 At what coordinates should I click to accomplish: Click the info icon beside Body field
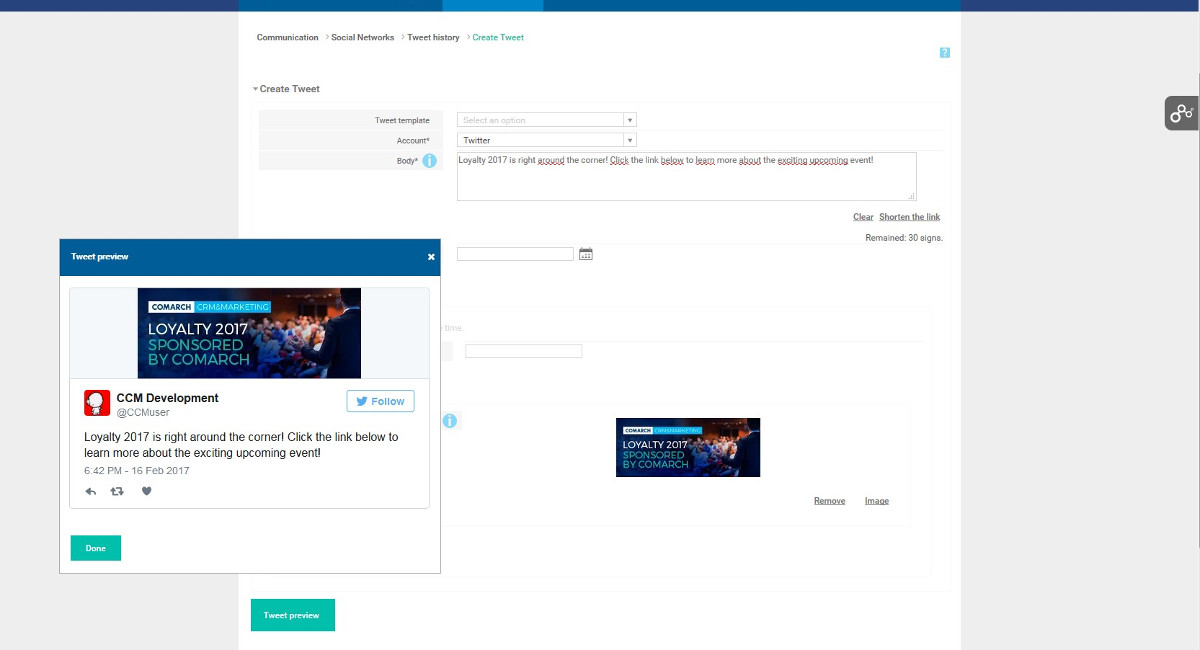(429, 161)
